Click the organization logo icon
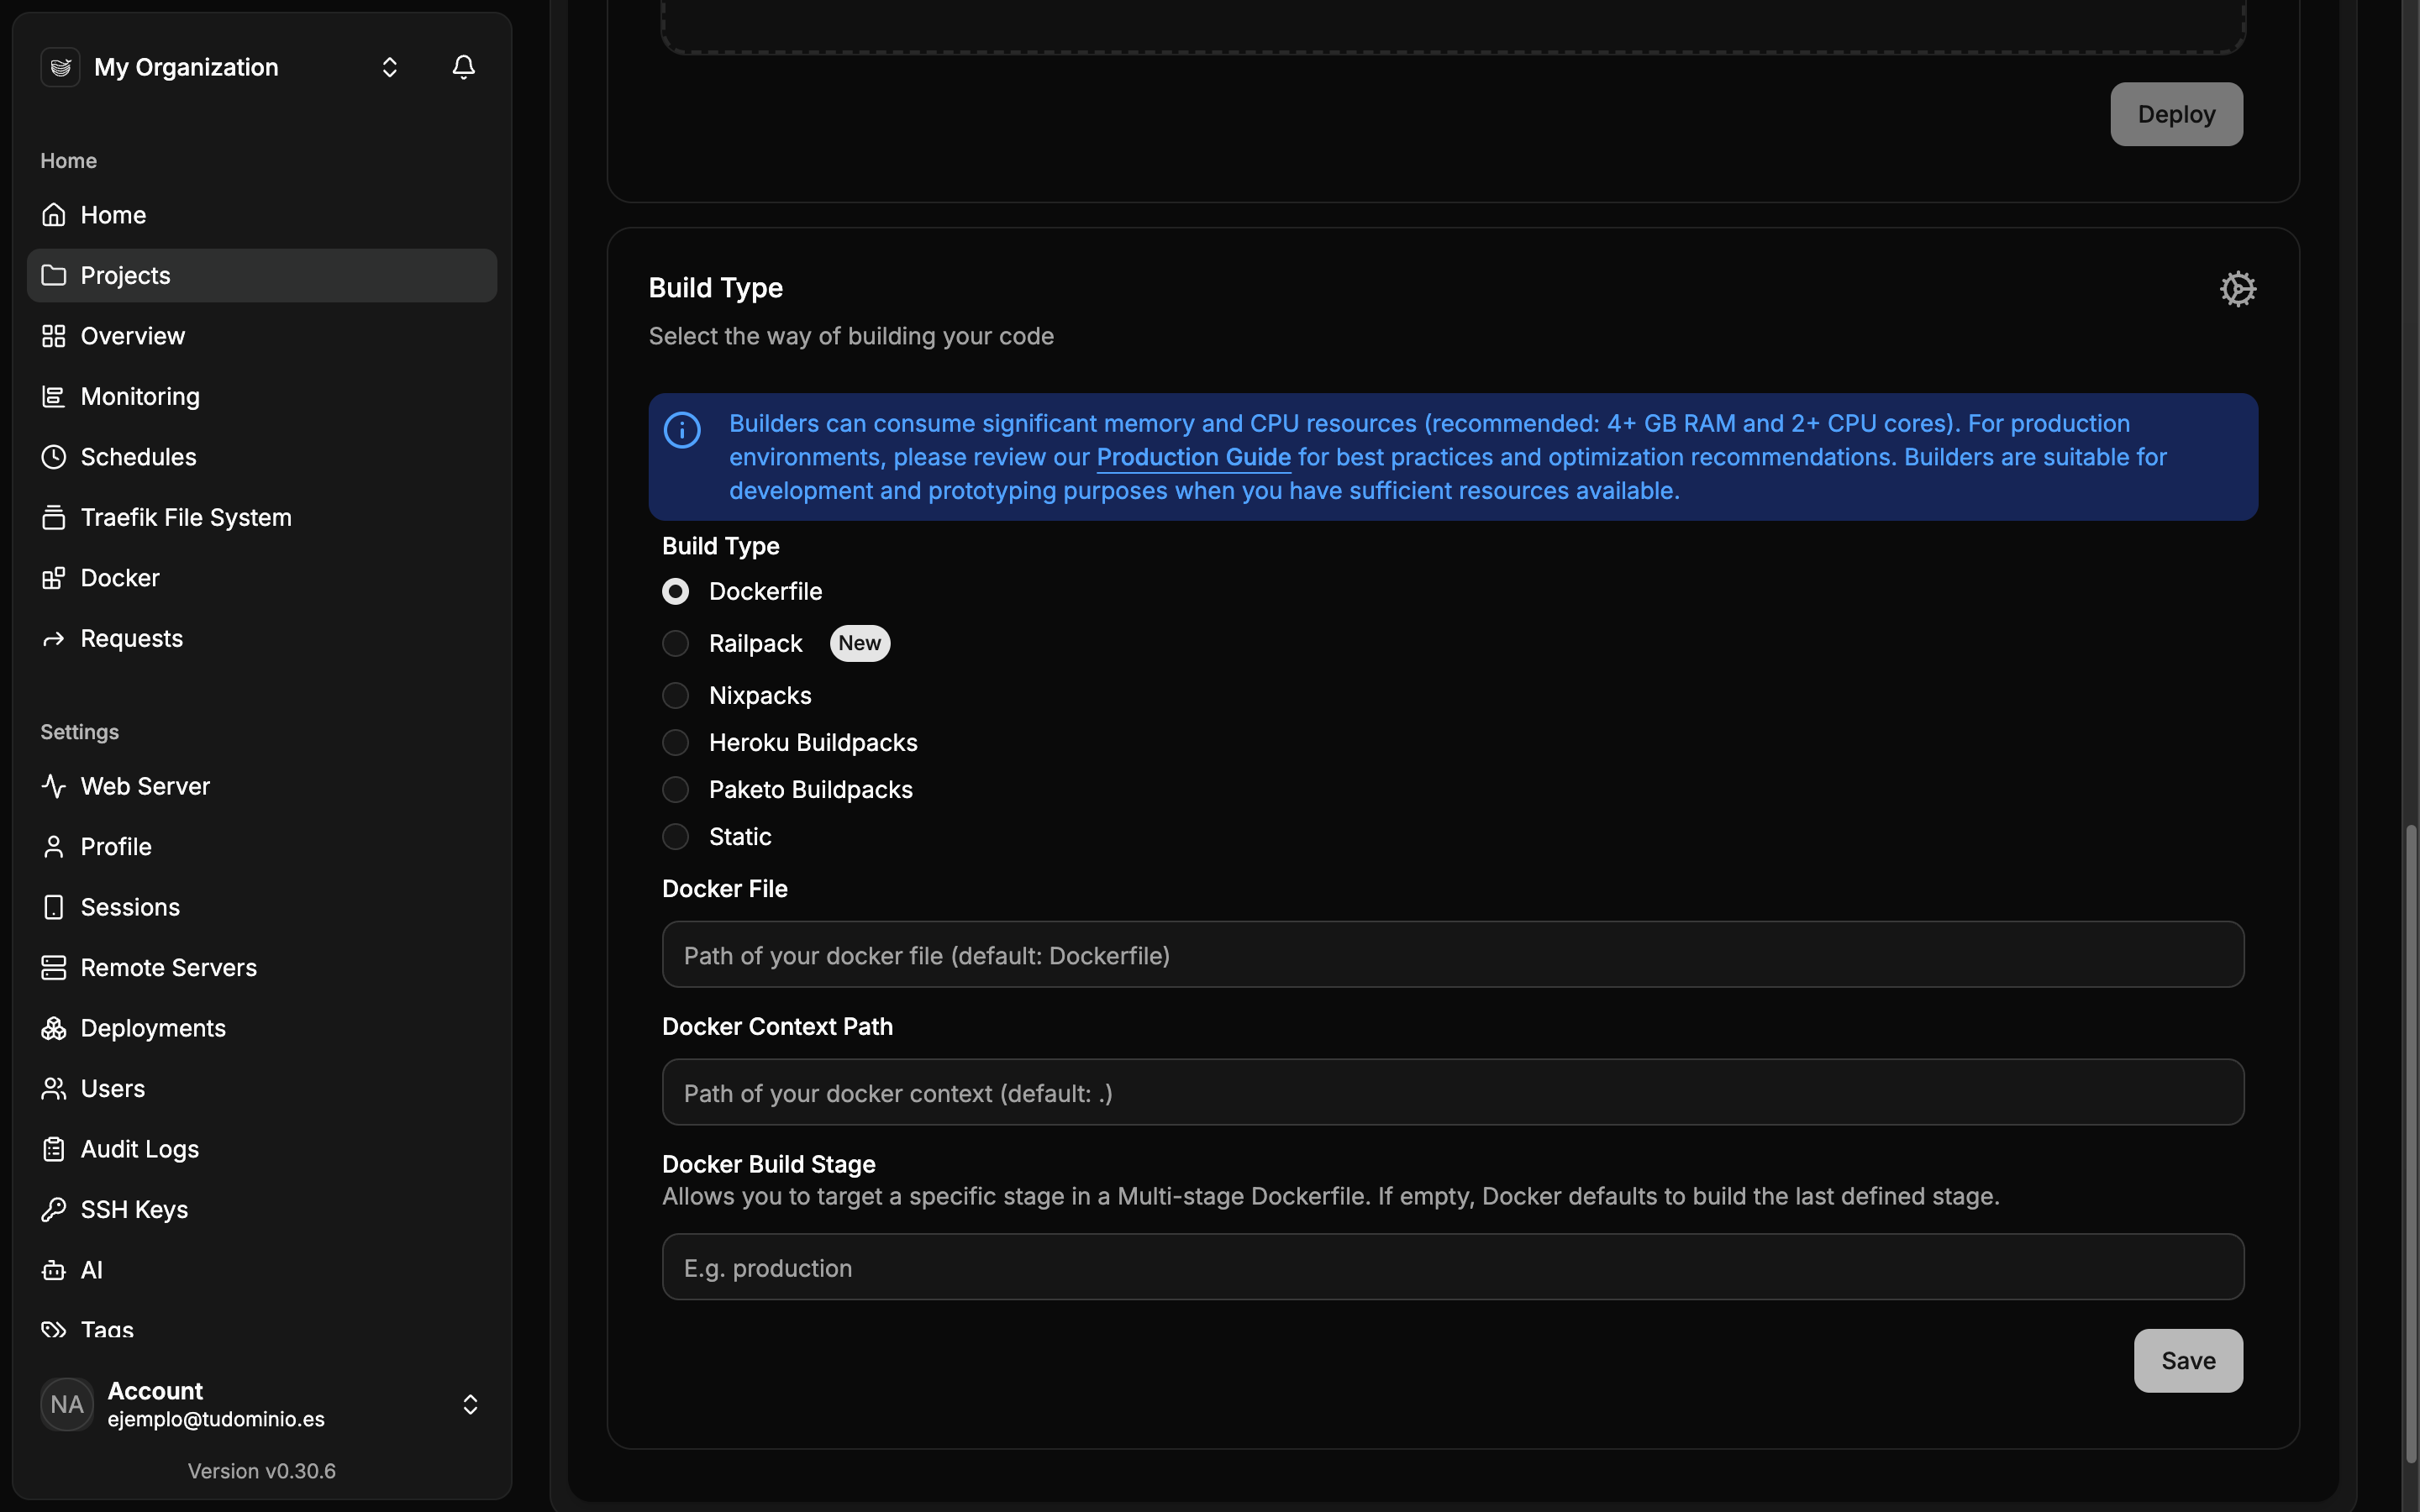Viewport: 2420px width, 1512px height. click(60, 67)
